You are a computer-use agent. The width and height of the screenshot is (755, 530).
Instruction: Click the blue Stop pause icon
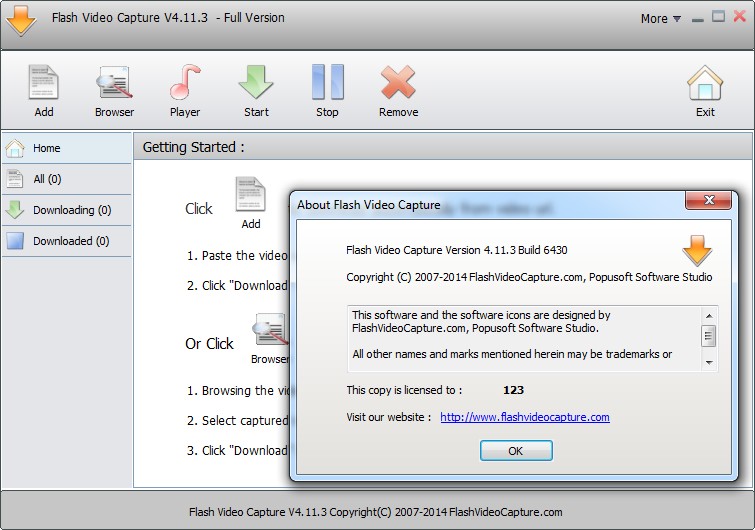pyautogui.click(x=327, y=82)
